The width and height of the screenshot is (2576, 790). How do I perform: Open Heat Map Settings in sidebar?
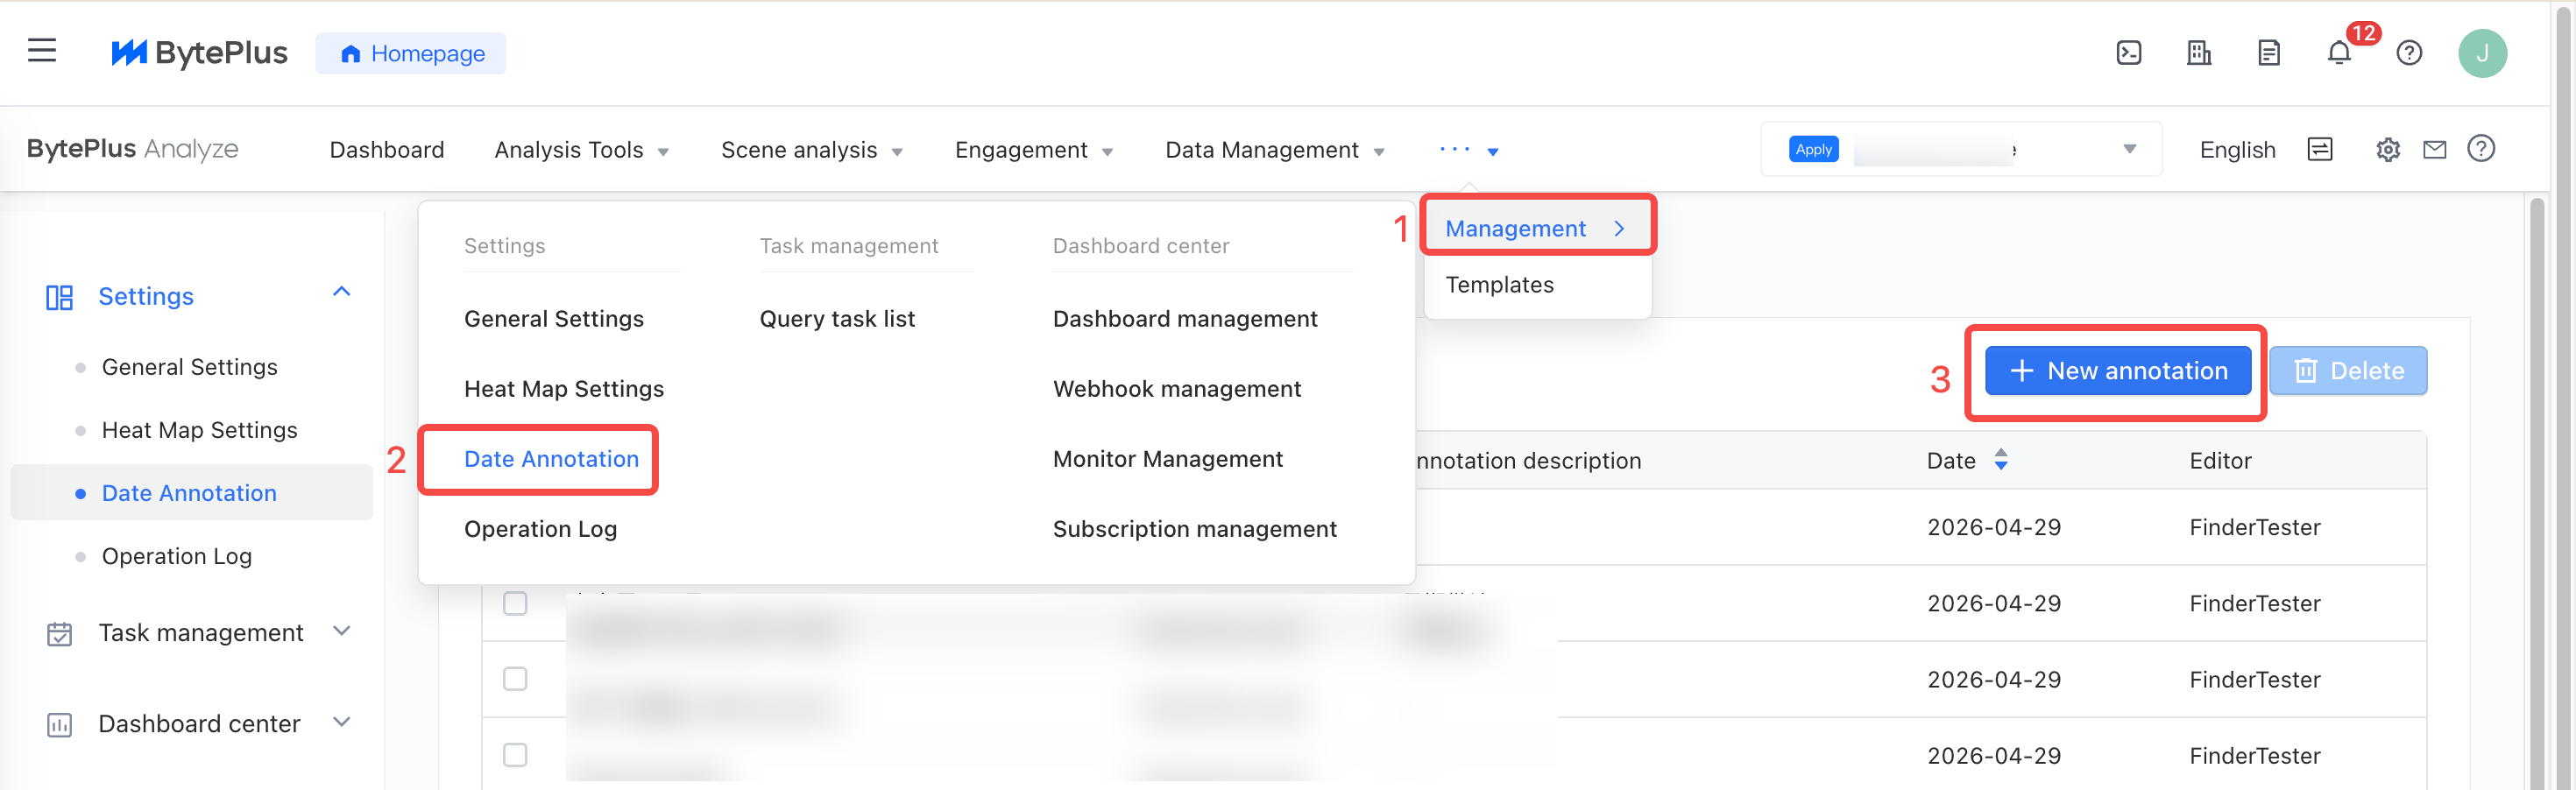coord(199,430)
